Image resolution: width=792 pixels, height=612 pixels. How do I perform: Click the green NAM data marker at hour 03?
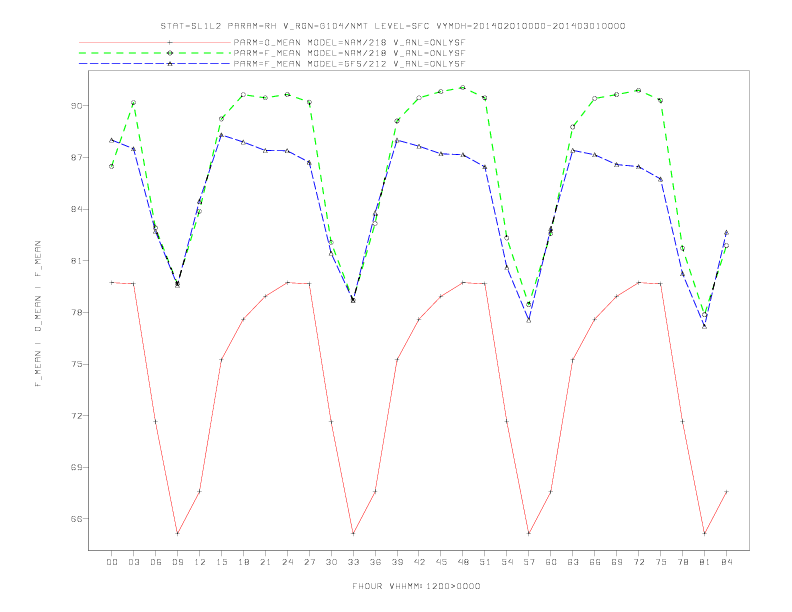coord(133,103)
